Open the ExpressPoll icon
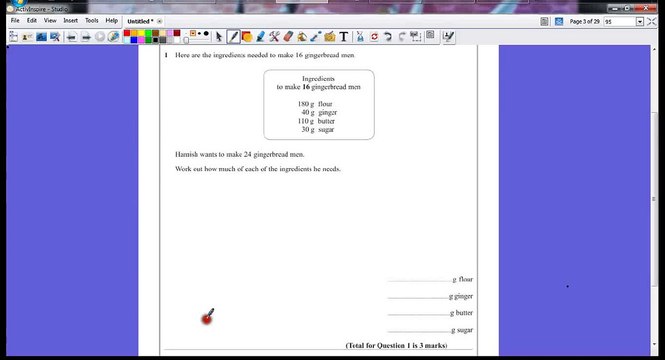Viewport: 665px width, 360px height. coord(114,37)
